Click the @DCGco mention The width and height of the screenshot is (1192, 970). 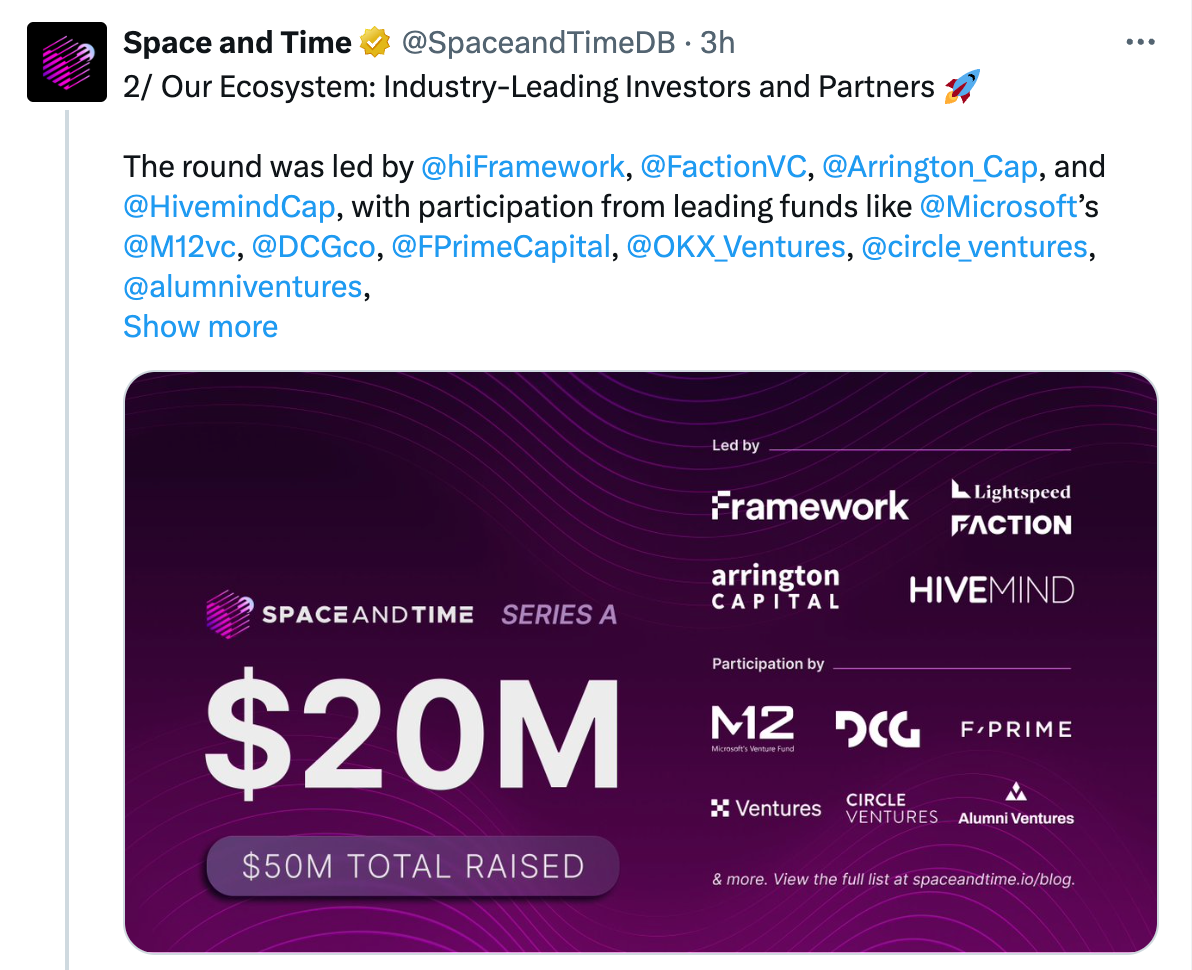click(x=313, y=247)
